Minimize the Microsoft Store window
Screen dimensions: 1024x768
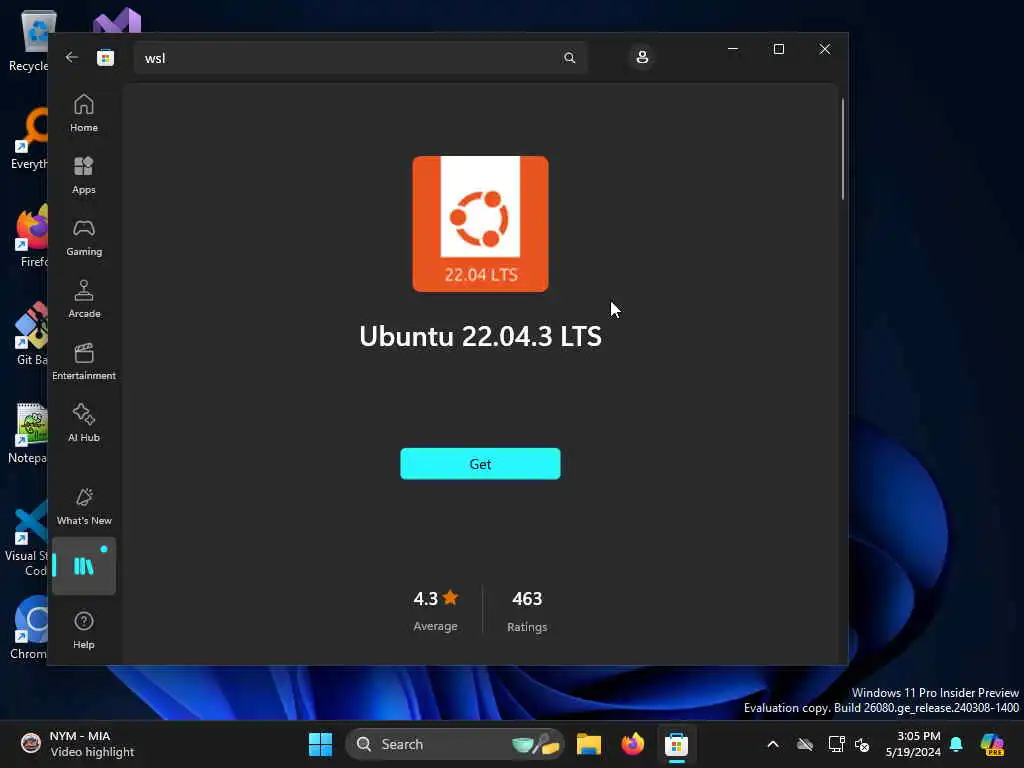733,49
